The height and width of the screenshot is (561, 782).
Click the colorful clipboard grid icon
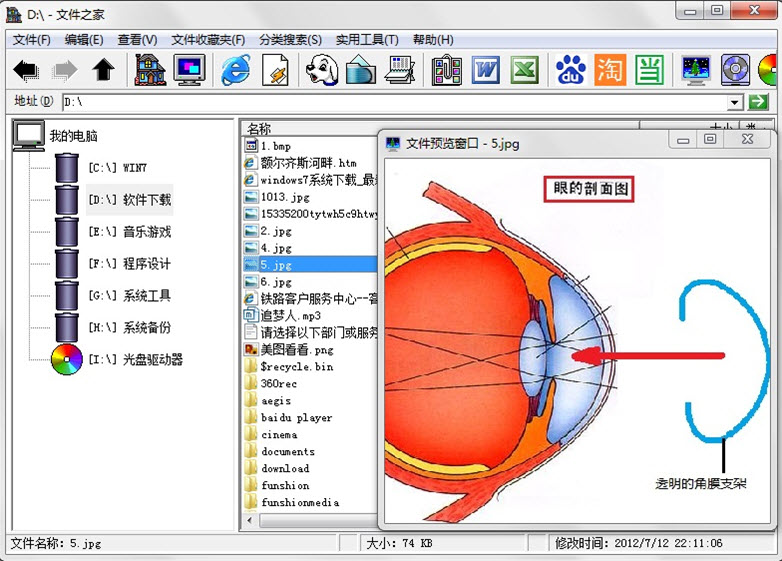coord(447,70)
